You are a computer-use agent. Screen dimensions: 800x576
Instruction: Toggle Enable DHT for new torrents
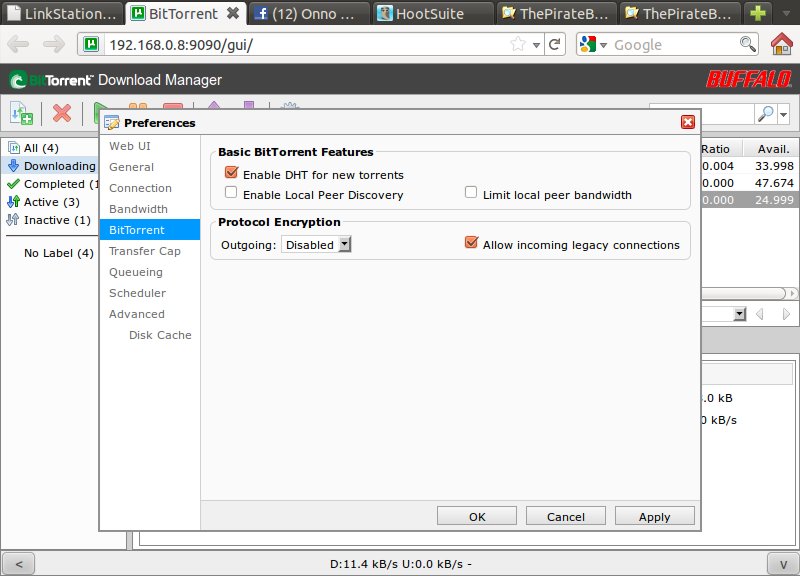click(231, 173)
